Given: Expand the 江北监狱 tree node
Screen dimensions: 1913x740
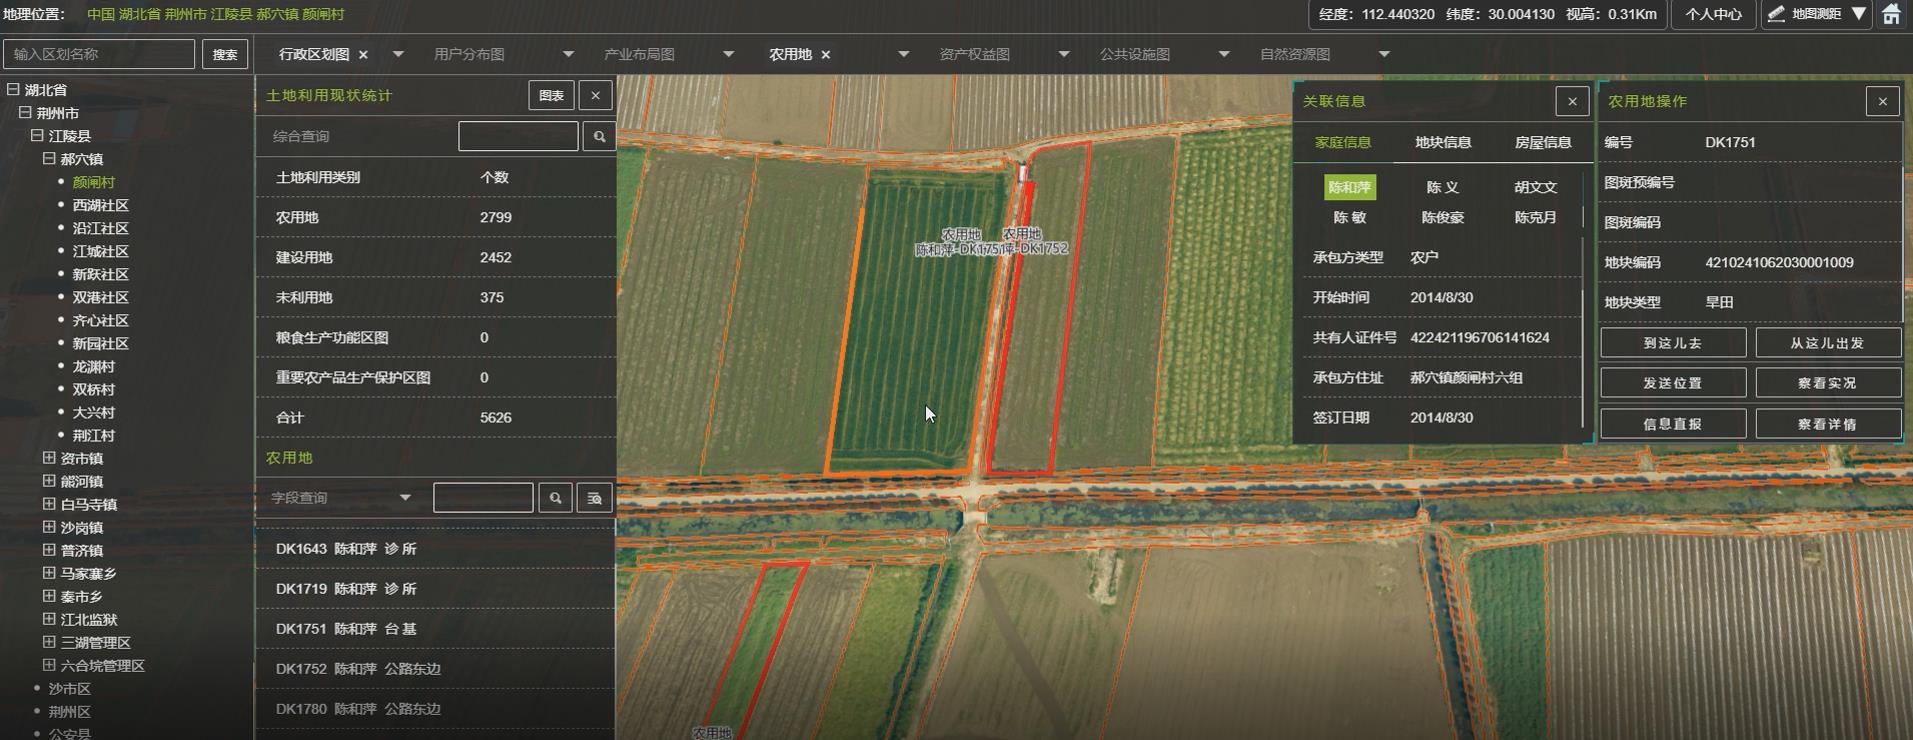Looking at the screenshot, I should (49, 619).
